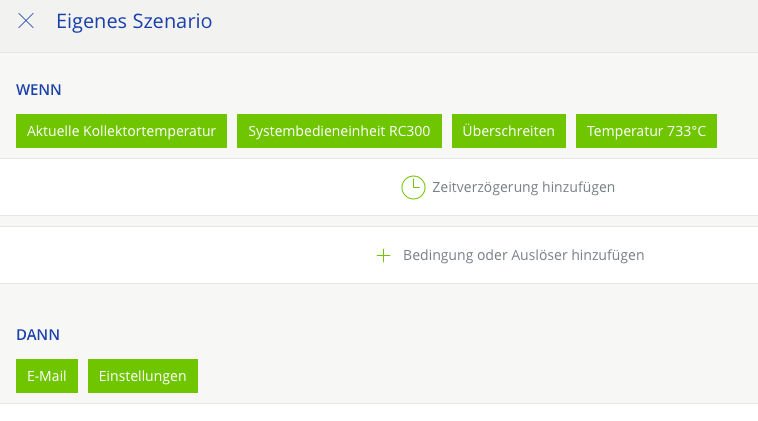Click blank header area right of title
This screenshot has height=421, width=758.
500,21
